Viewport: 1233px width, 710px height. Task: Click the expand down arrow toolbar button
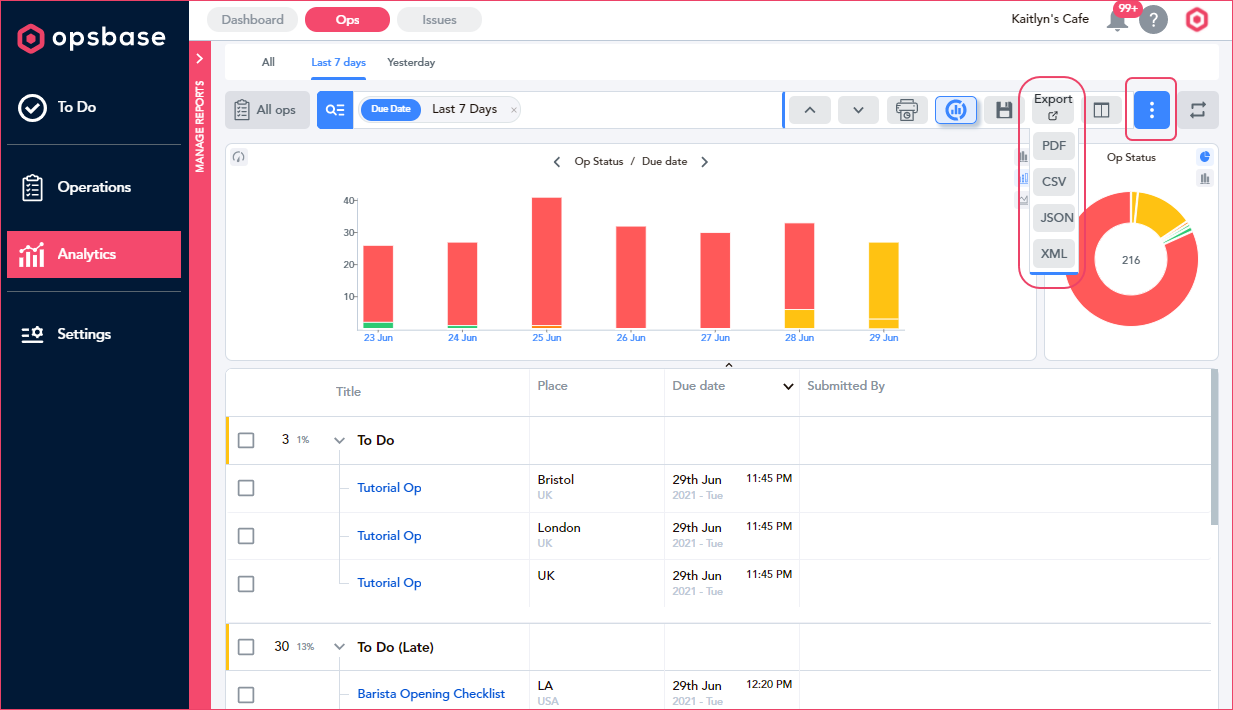[x=858, y=110]
